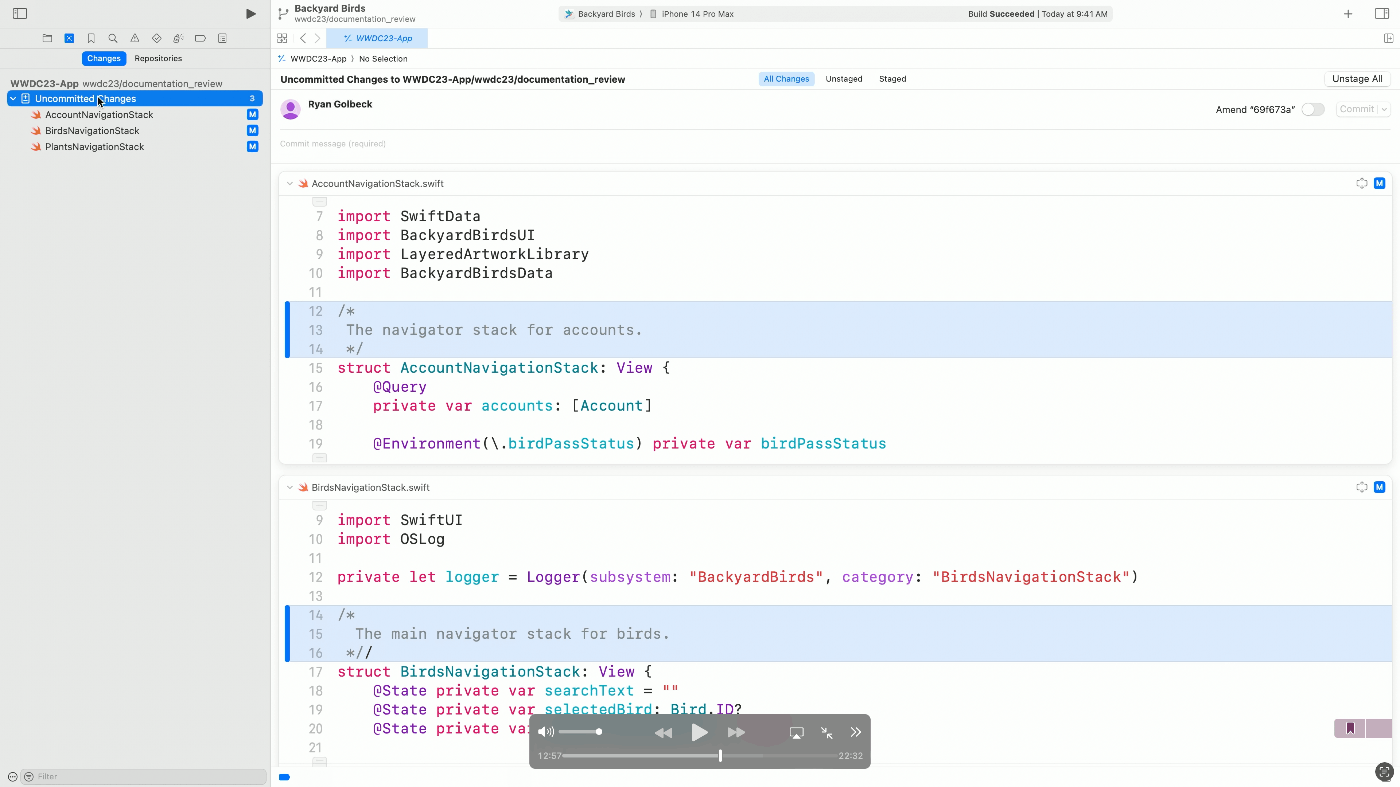Click the source control branch icon
Image resolution: width=1400 pixels, height=787 pixels.
click(283, 14)
